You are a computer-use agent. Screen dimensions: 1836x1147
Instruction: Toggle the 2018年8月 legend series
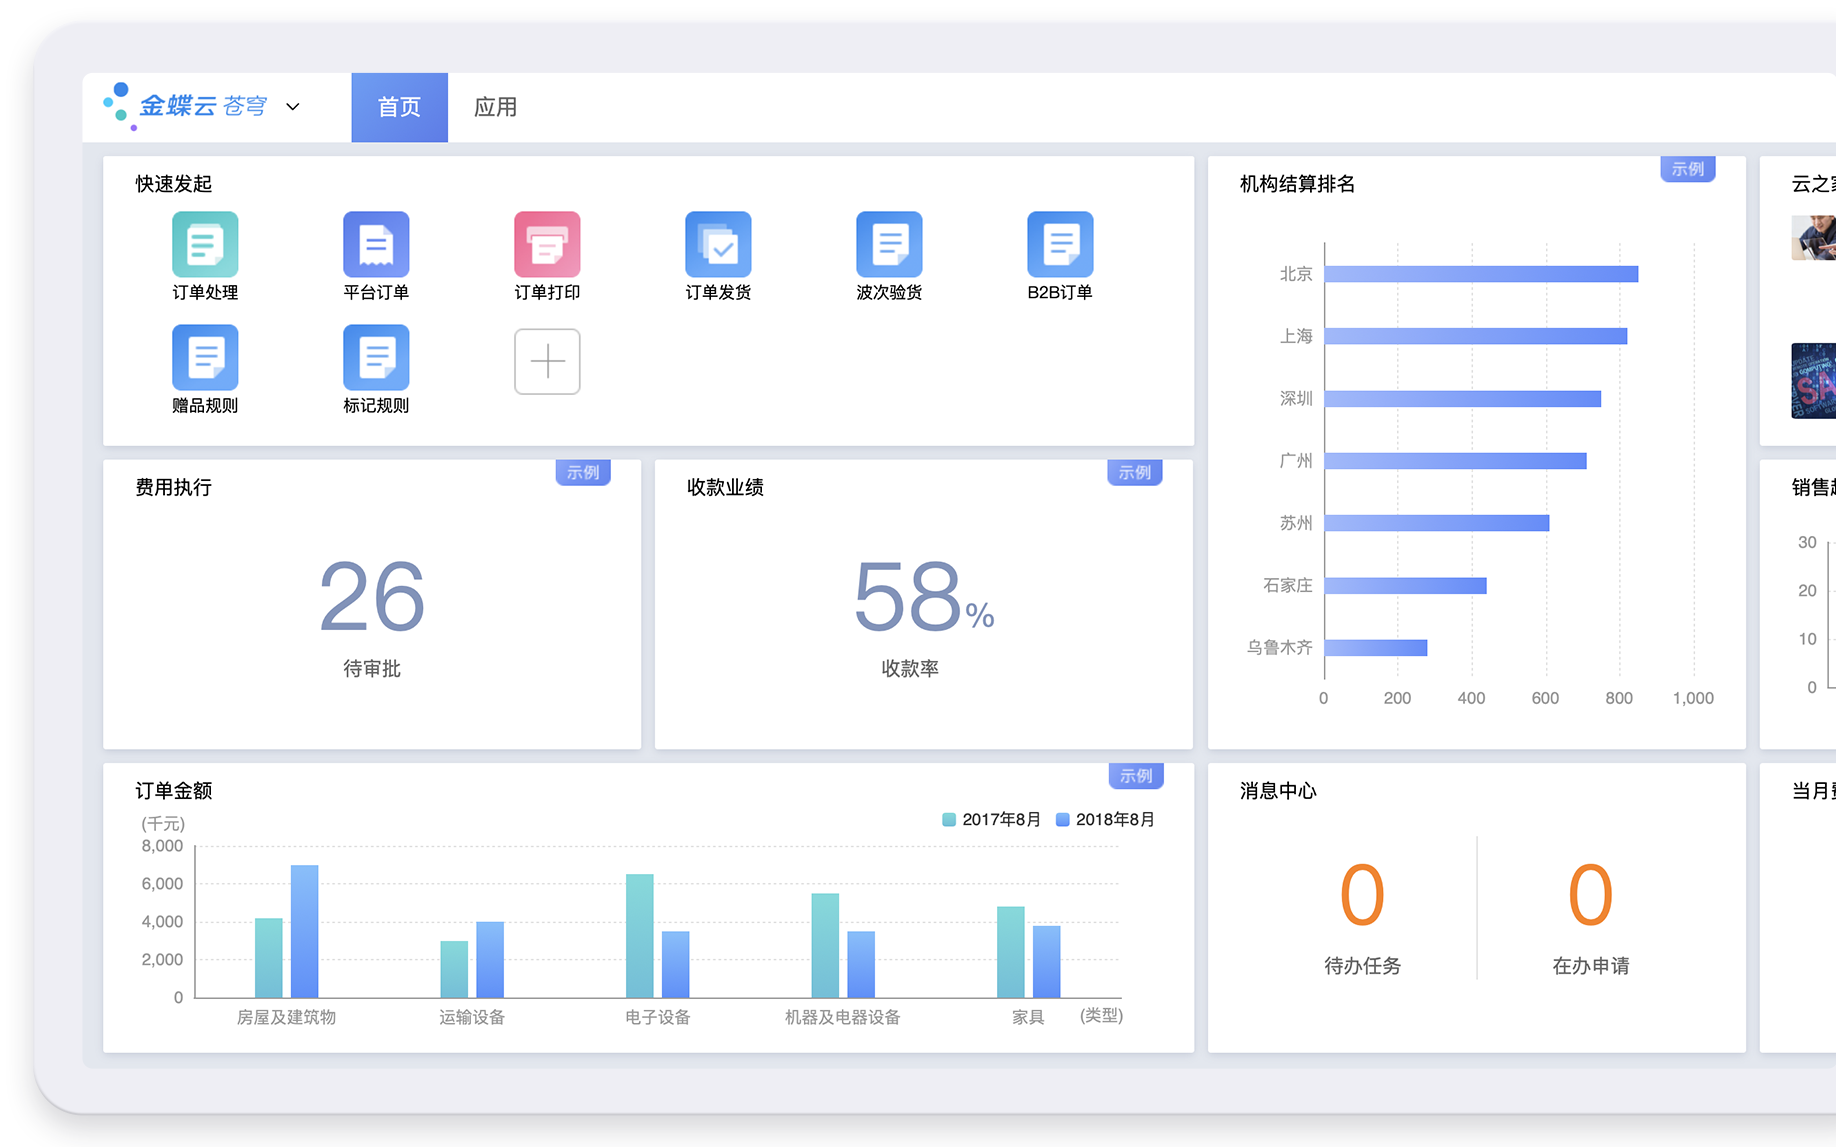coord(1105,820)
